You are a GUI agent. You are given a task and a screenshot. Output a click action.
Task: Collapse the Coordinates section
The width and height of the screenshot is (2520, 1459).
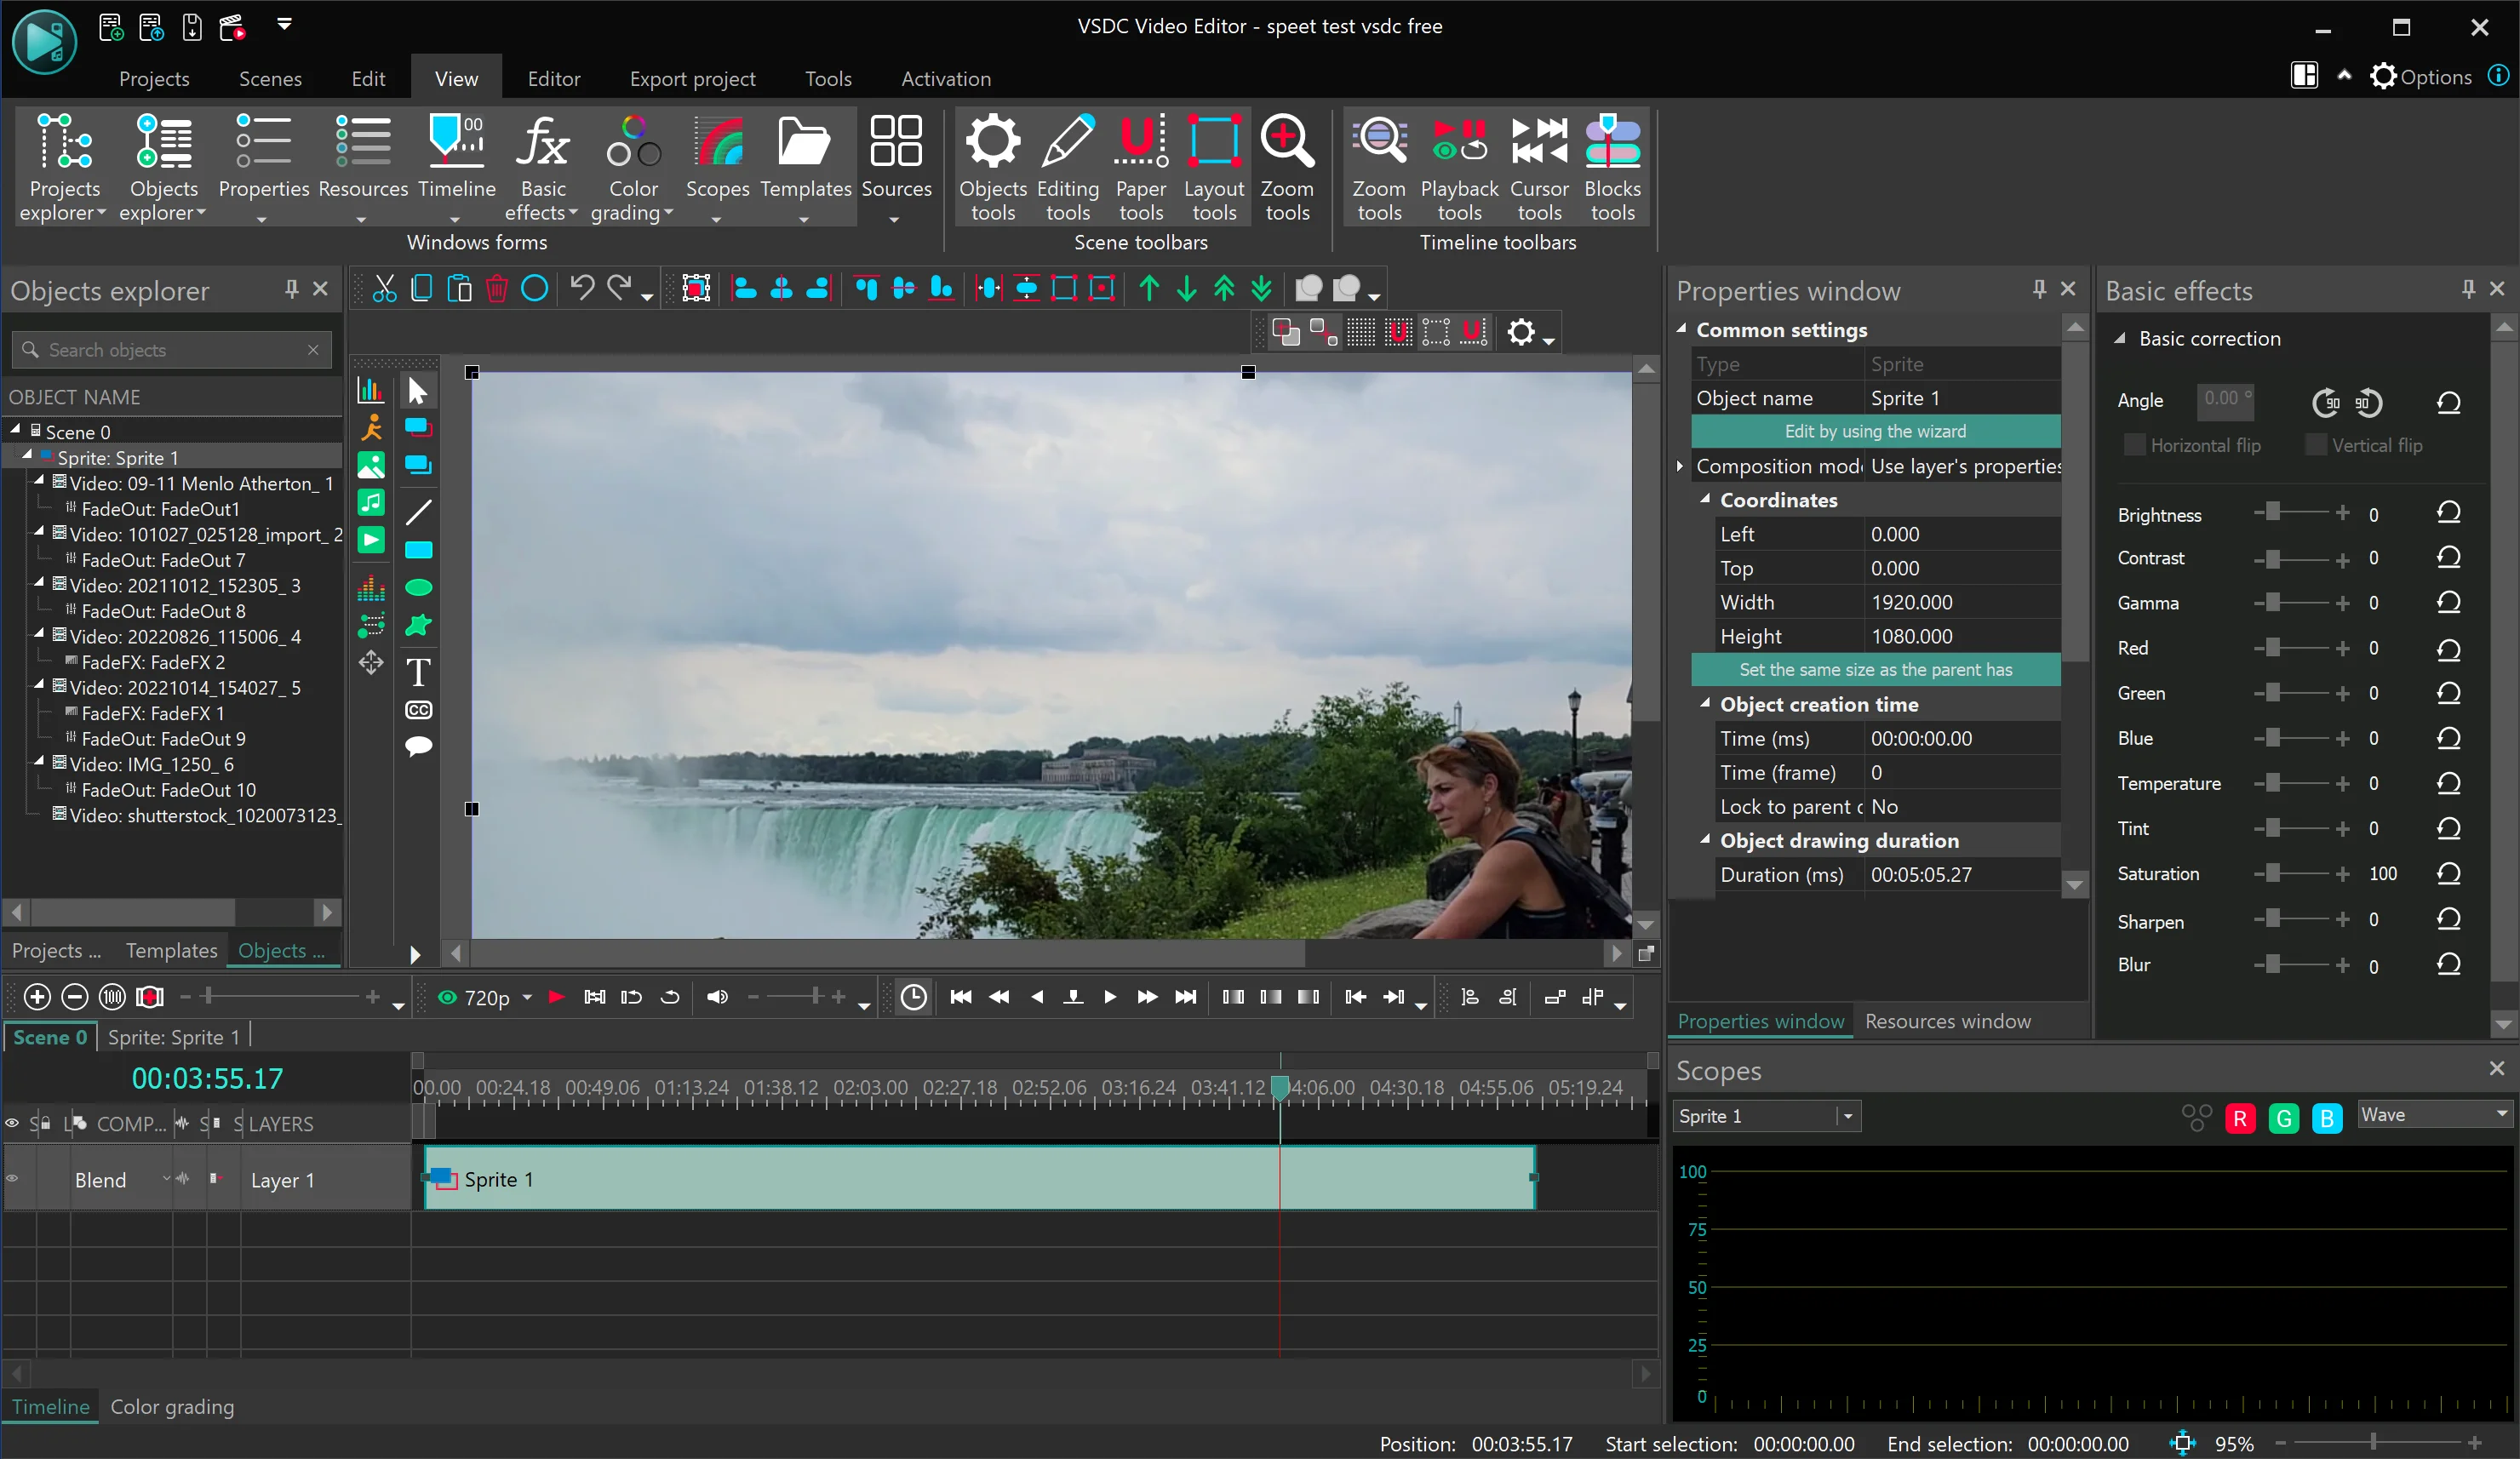pos(1705,500)
